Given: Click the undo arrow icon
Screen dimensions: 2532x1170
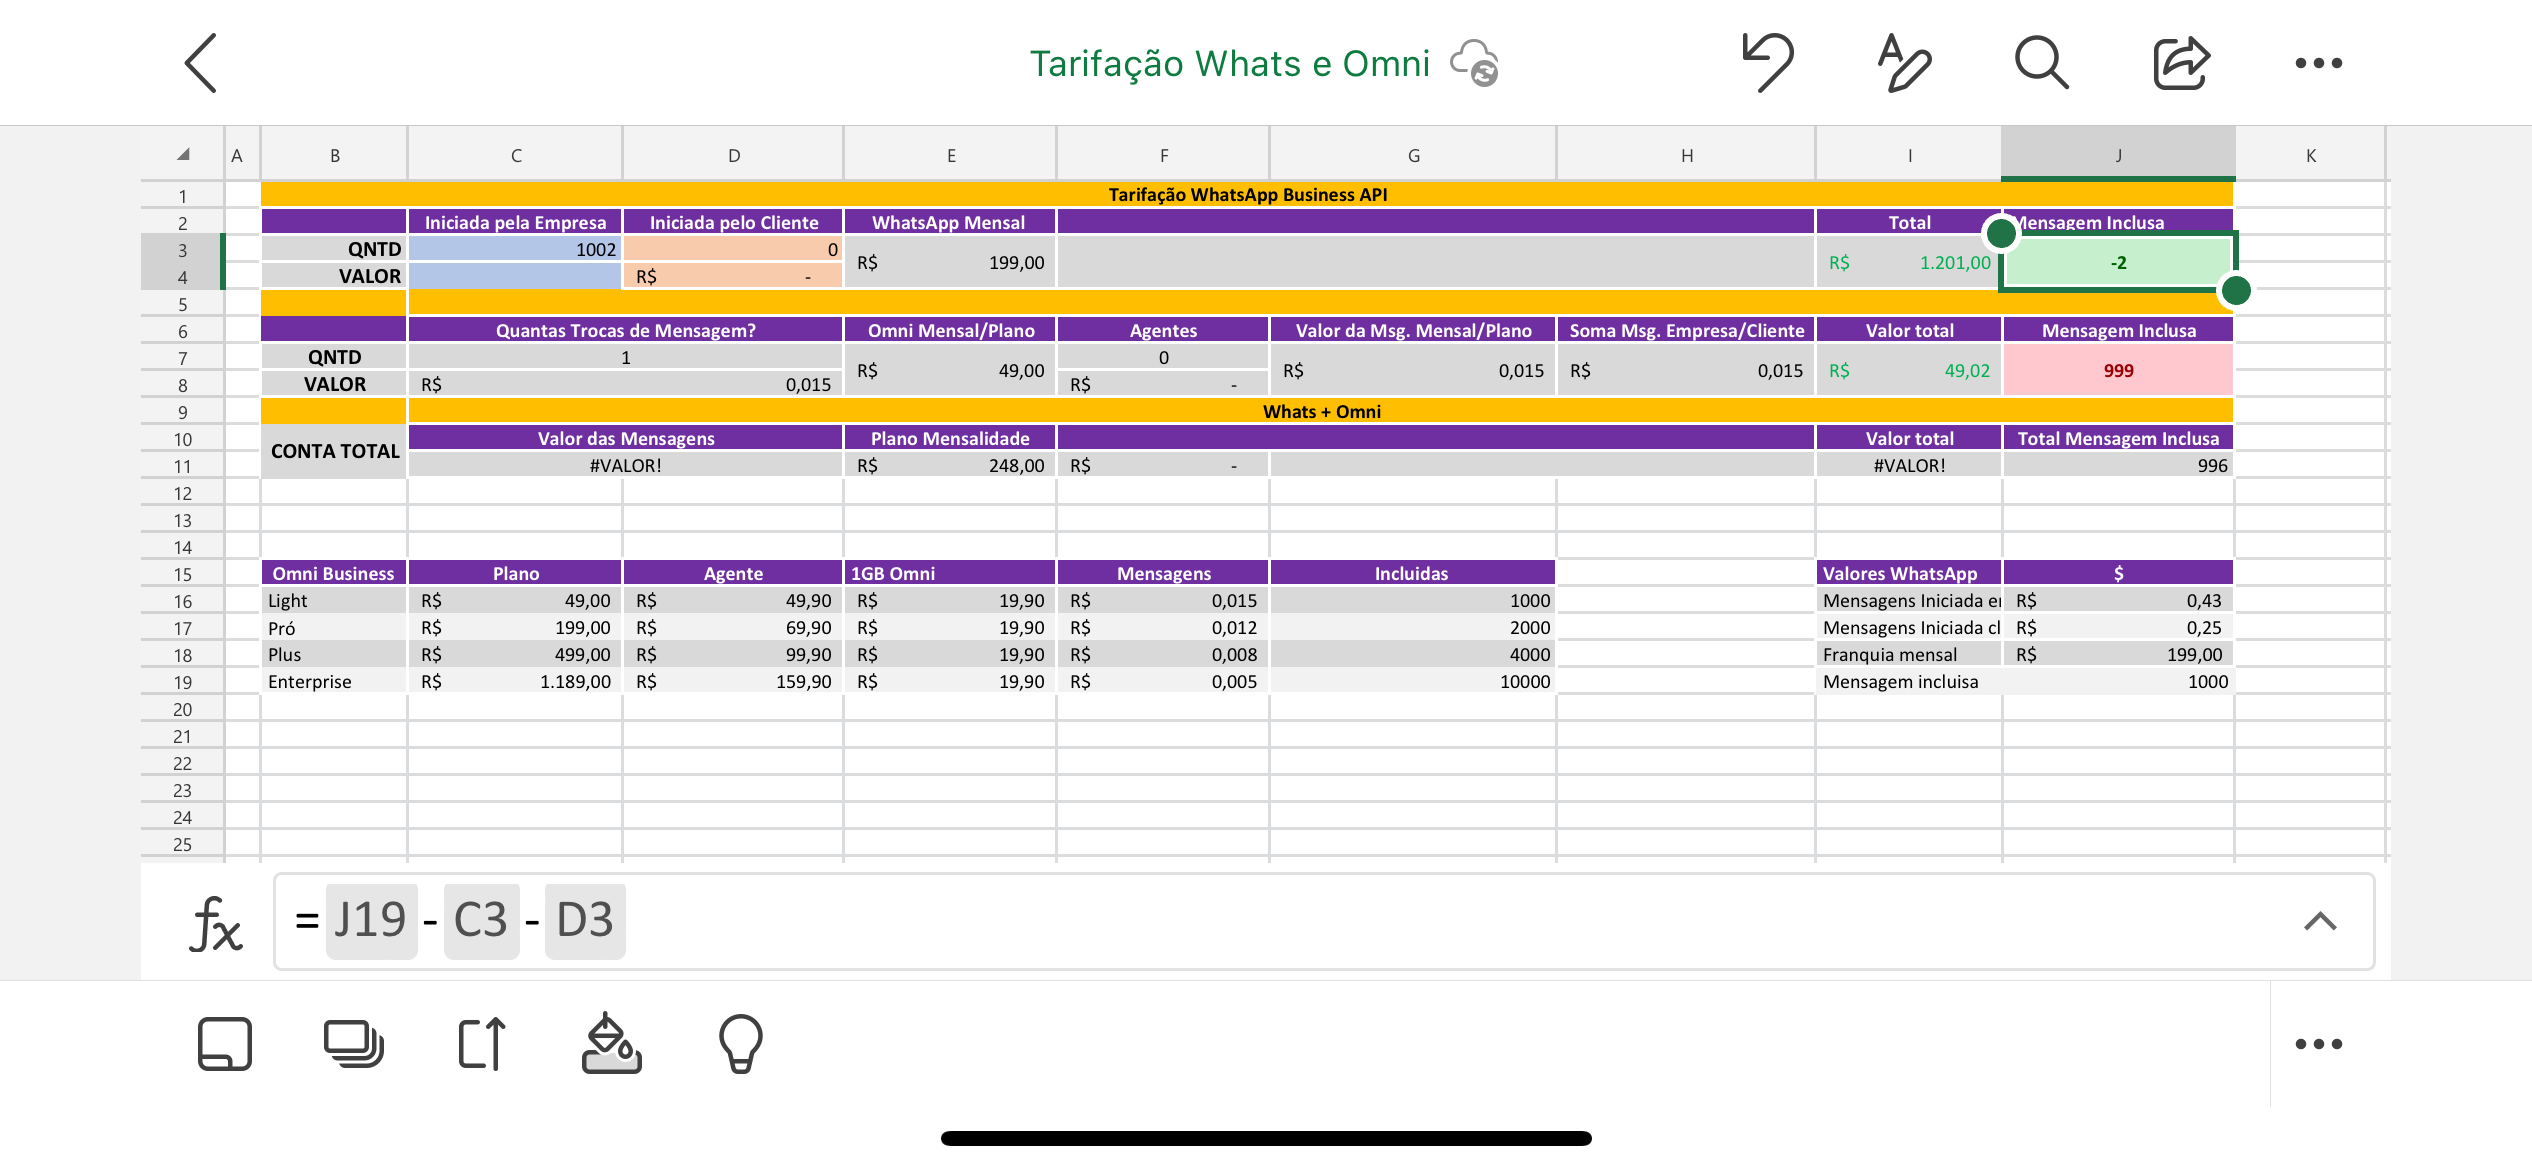Looking at the screenshot, I should click(1767, 63).
